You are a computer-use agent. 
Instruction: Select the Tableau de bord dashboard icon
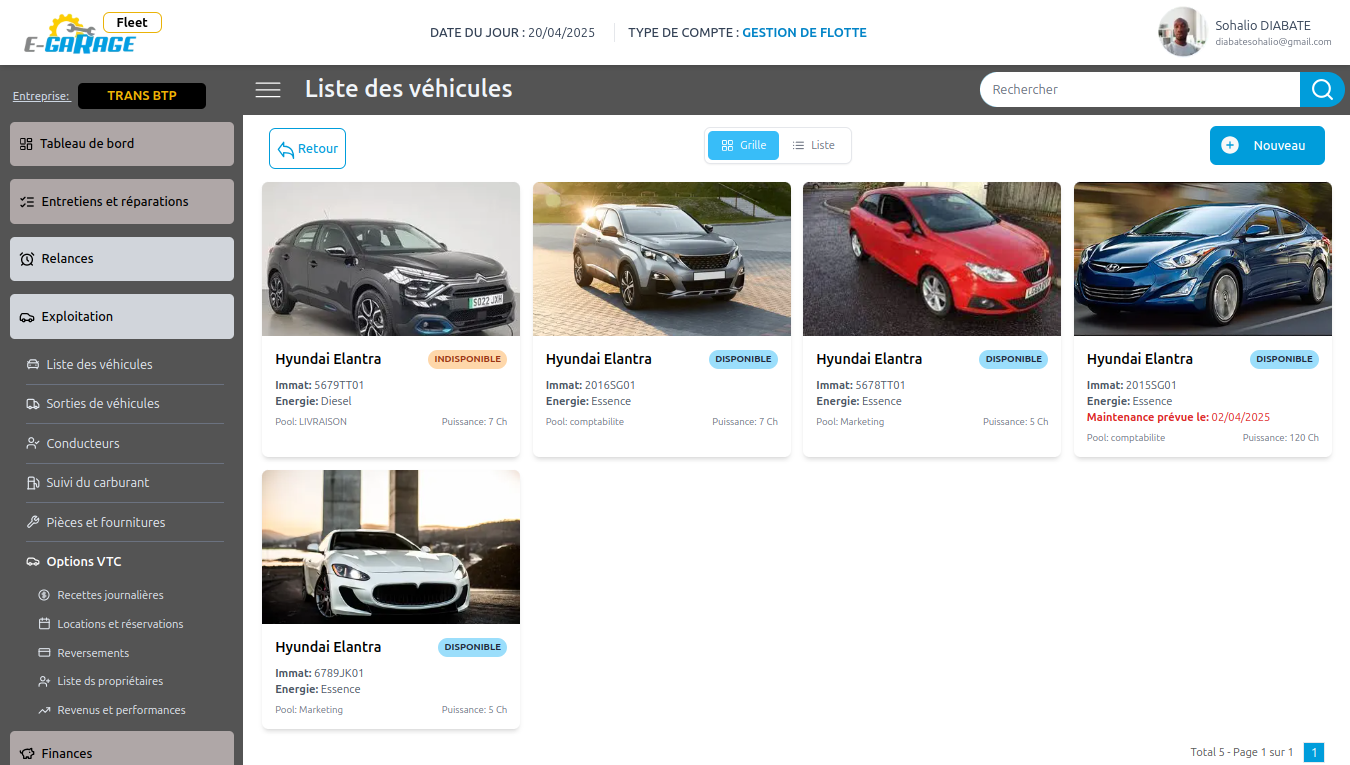24,143
